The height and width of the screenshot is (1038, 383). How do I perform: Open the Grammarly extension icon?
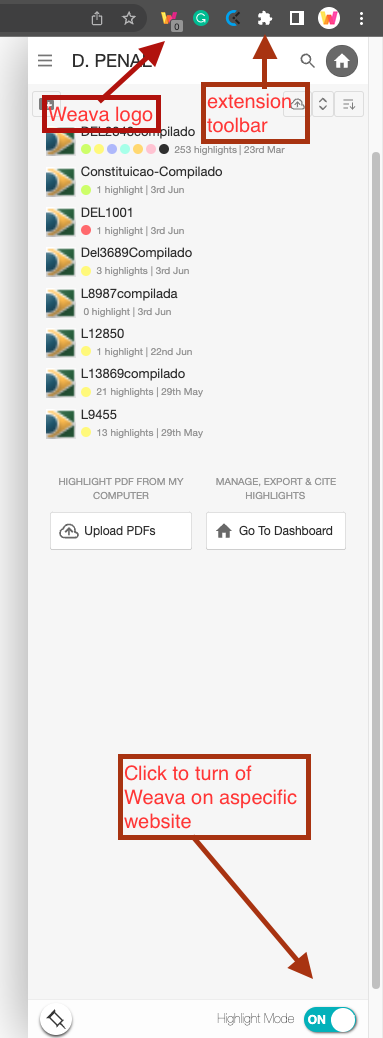pyautogui.click(x=201, y=19)
